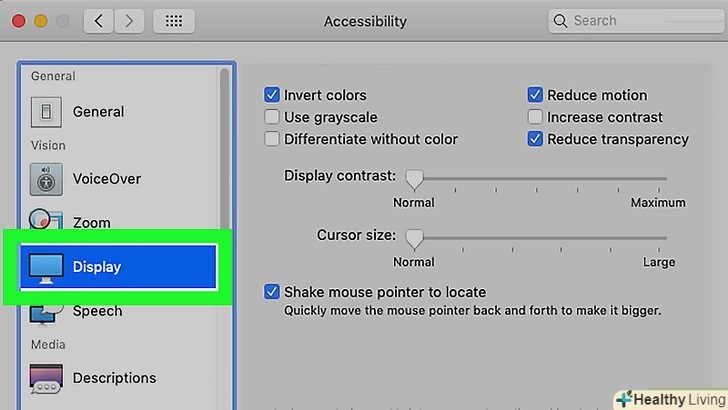Show all preferences grid icon
The width and height of the screenshot is (728, 410).
coord(173,21)
